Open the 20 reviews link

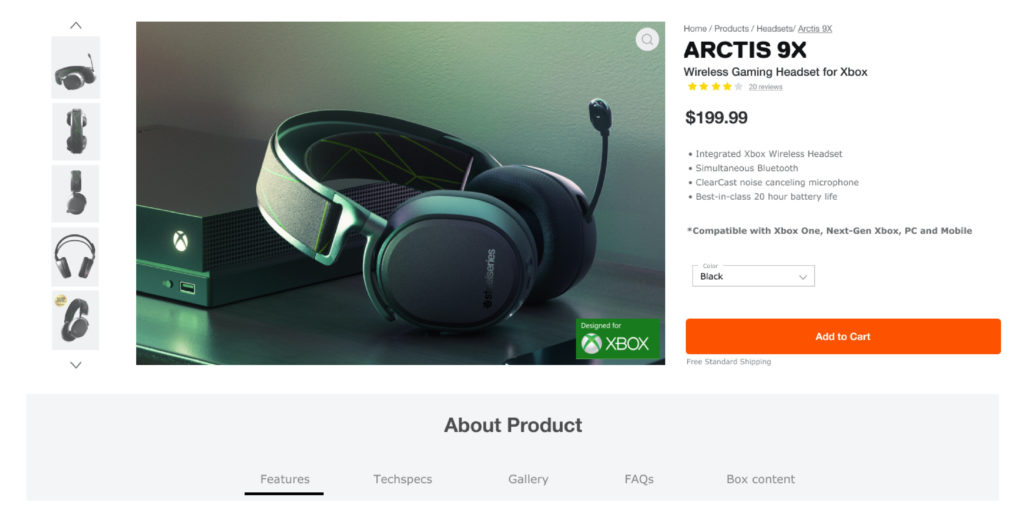(765, 87)
